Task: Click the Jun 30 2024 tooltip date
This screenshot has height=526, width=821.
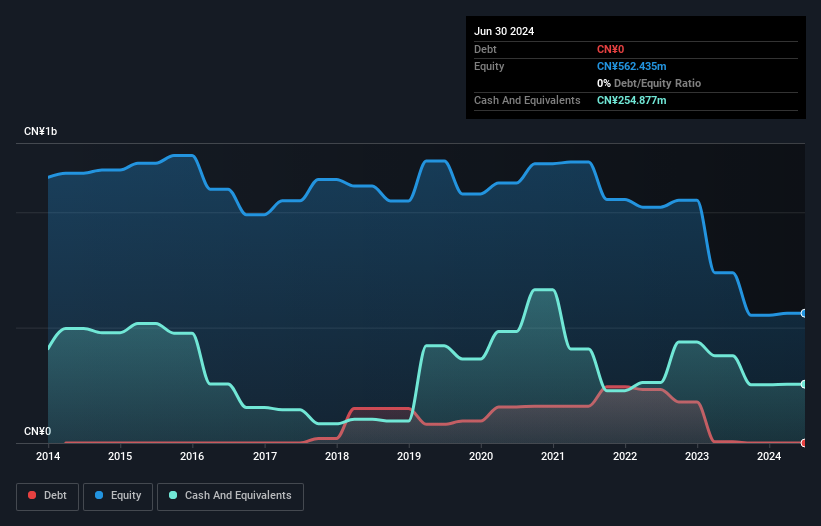Action: pos(504,31)
